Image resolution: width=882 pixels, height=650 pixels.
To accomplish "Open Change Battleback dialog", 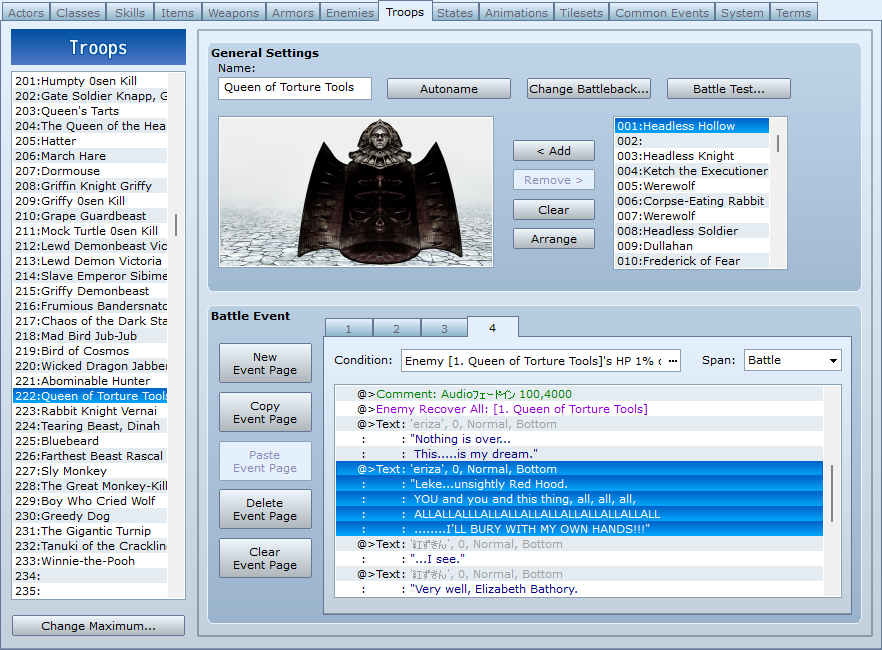I will coord(588,89).
